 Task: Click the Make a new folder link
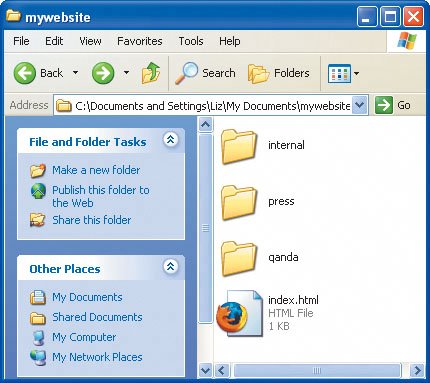[x=96, y=170]
